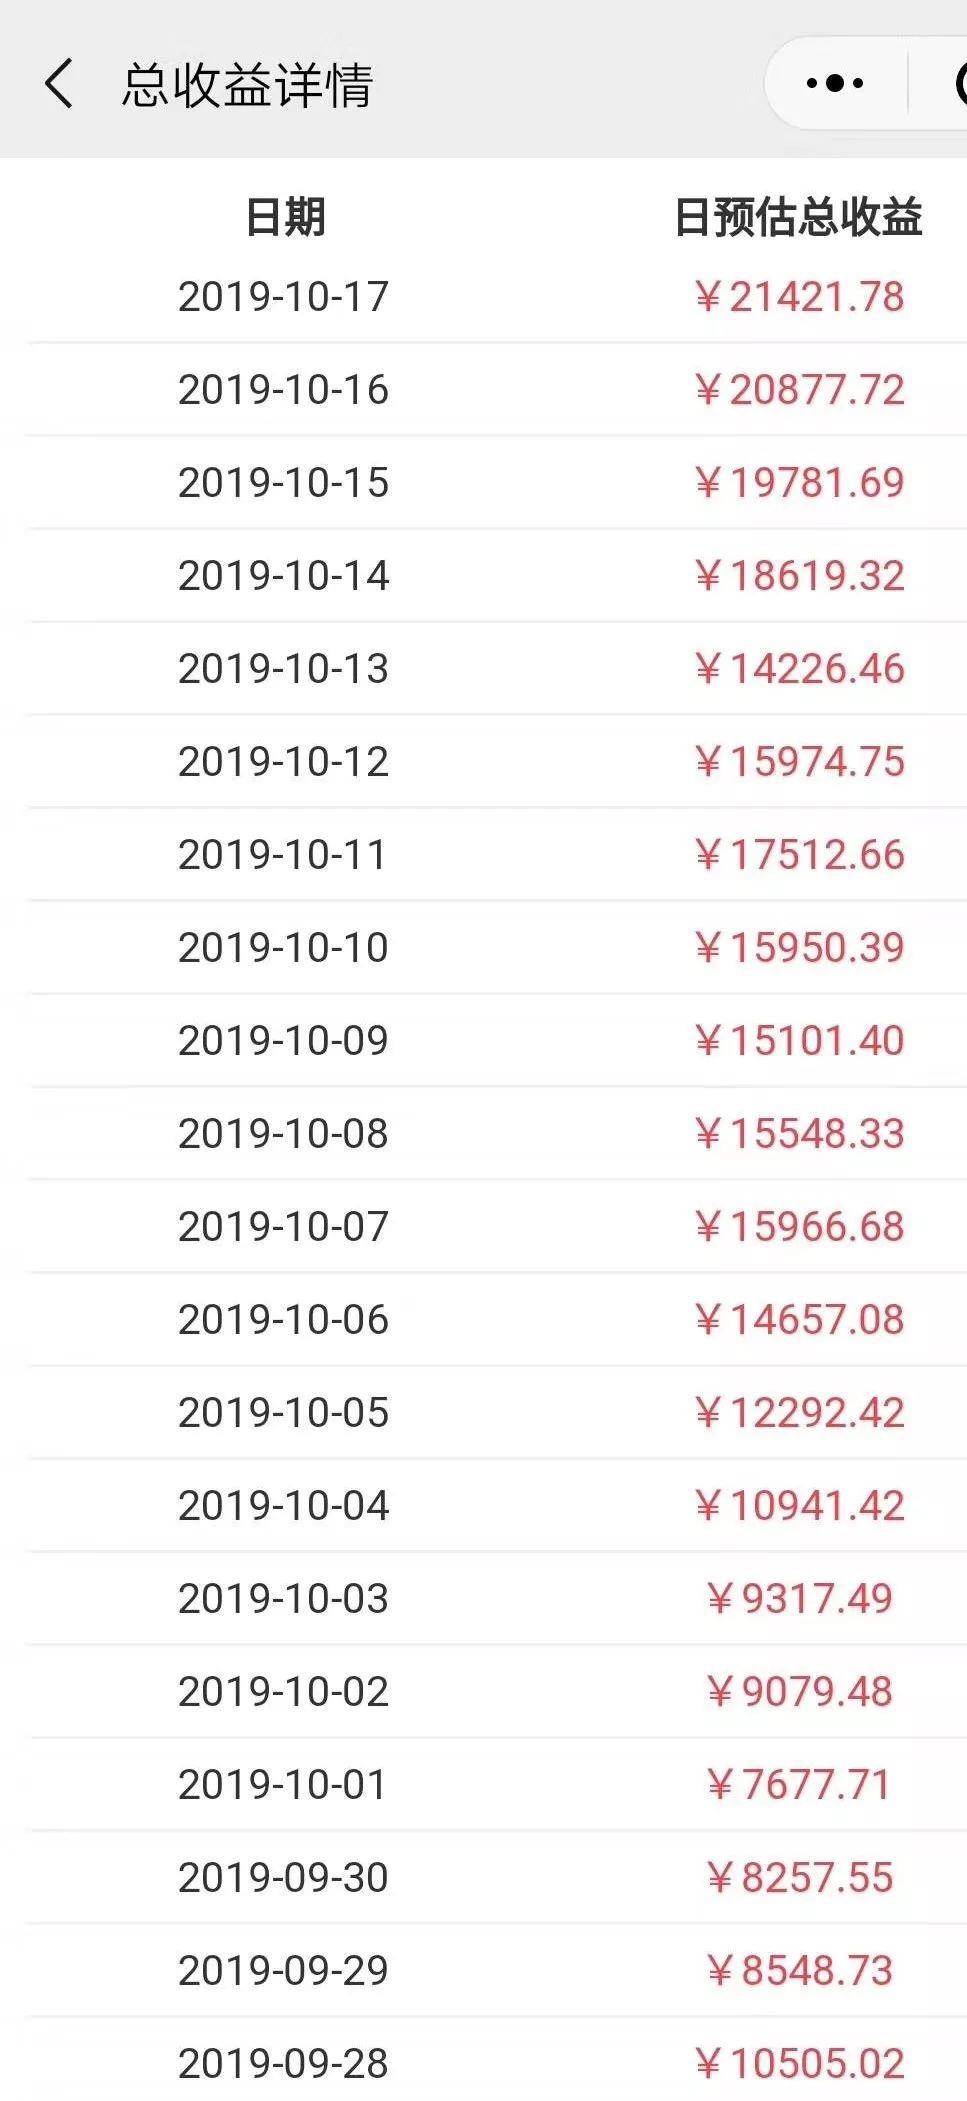Image resolution: width=967 pixels, height=2101 pixels.
Task: Tap the mini-program close circle icon
Action: 959,83
